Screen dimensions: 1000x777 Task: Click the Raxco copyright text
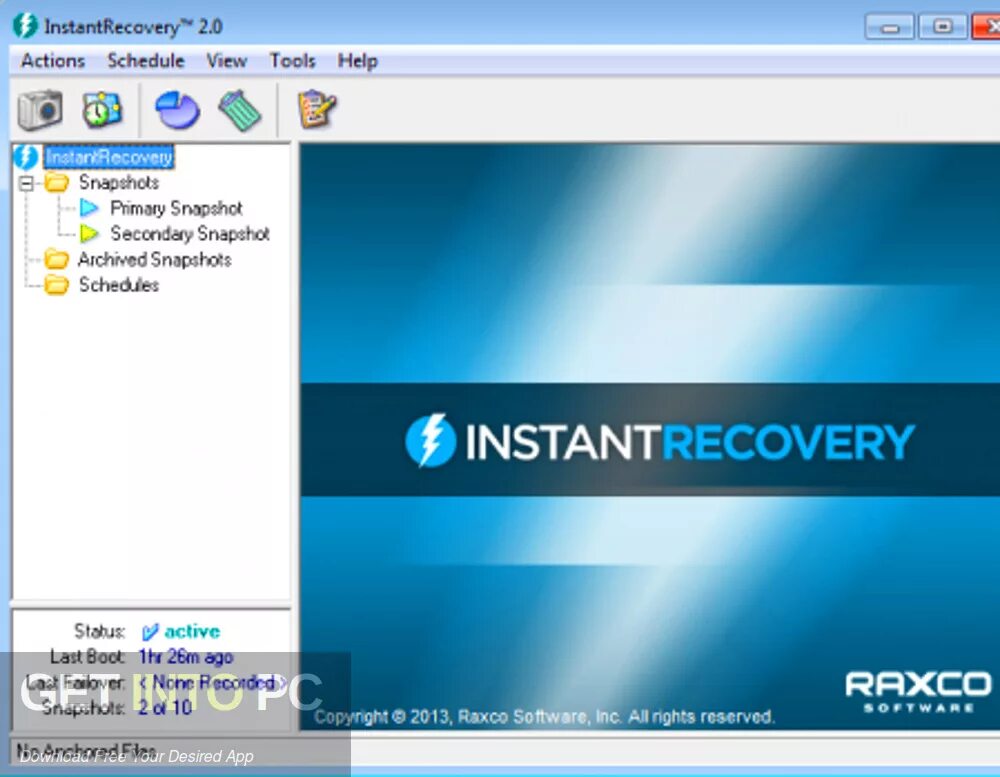coord(545,717)
